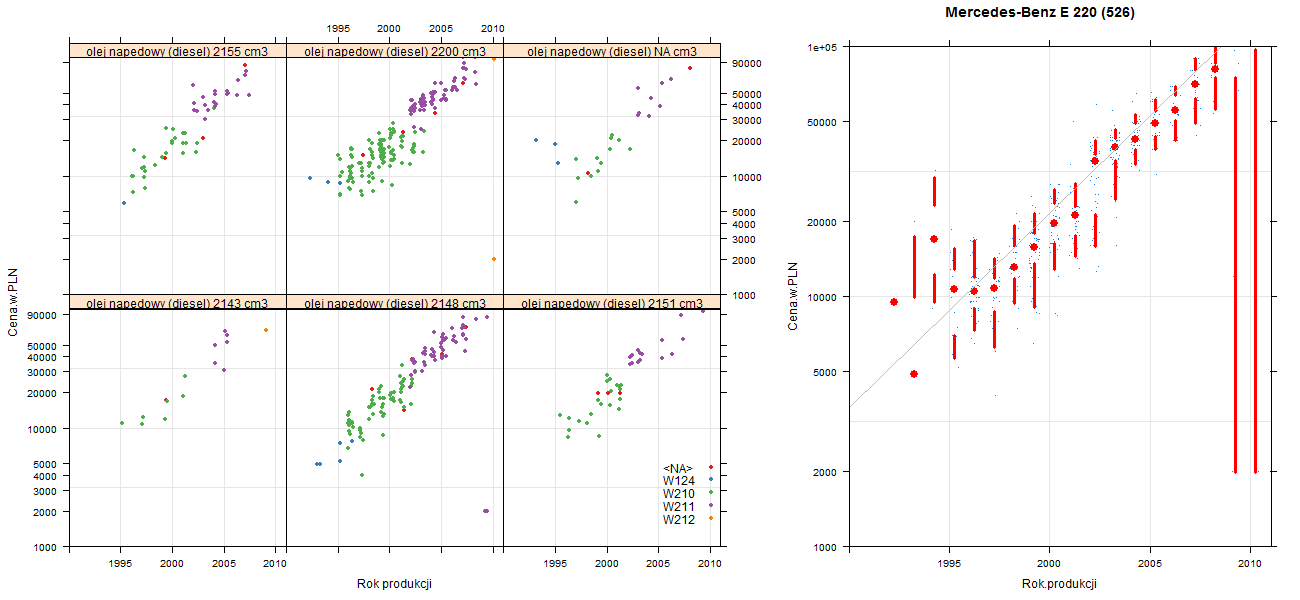The width and height of the screenshot is (1300, 600).
Task: Click the 'W124' legend label
Action: point(678,481)
